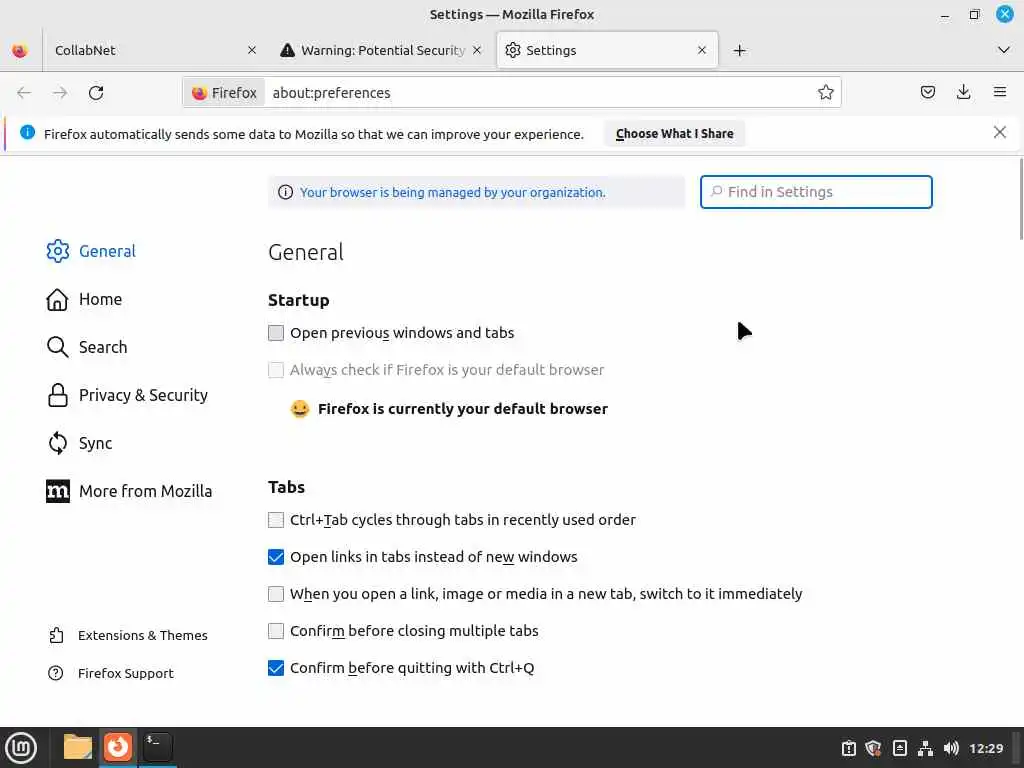Bookmark this page with the star icon
The height and width of the screenshot is (768, 1024).
(x=825, y=93)
